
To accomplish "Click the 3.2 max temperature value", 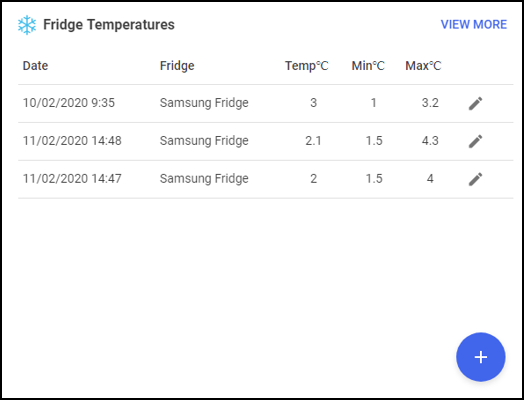I will 430,103.
